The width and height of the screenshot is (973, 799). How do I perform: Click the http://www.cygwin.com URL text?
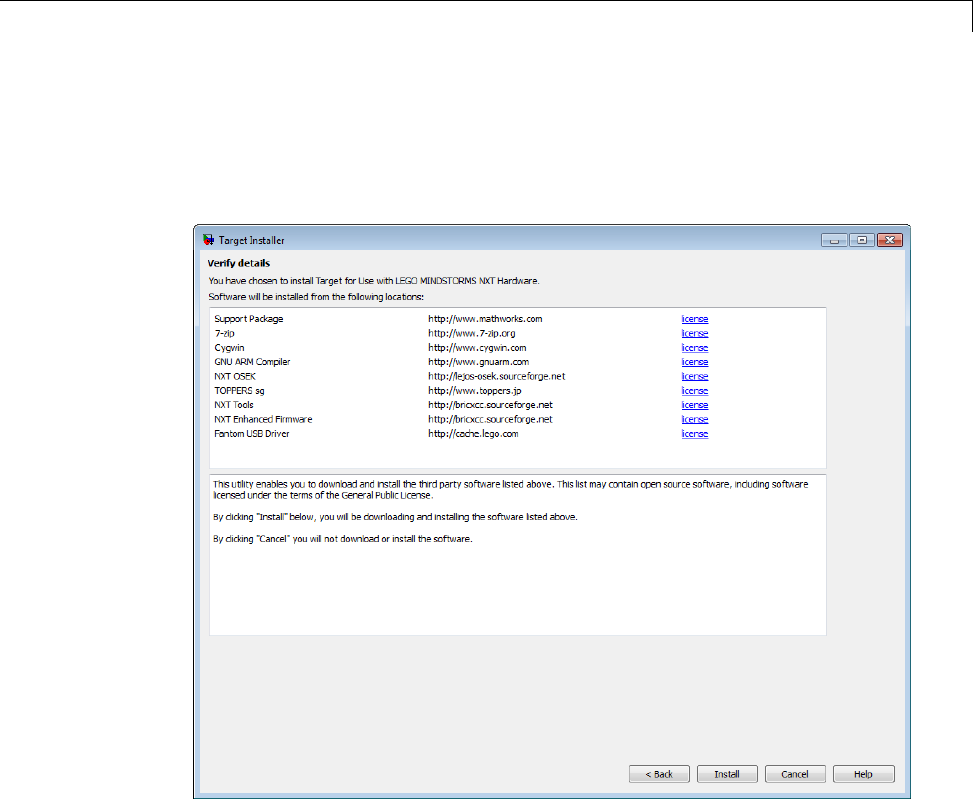(x=477, y=348)
